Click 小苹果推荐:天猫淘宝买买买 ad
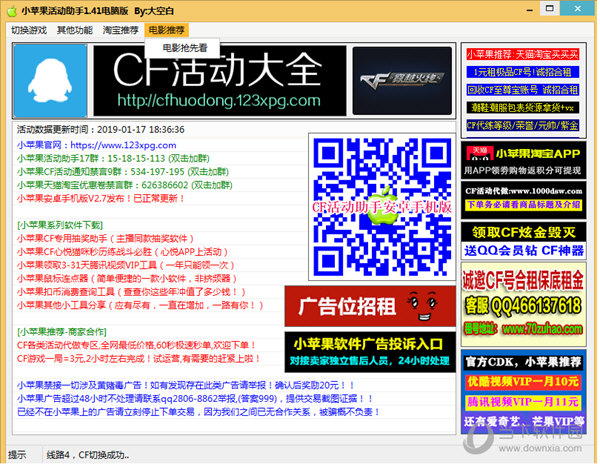Viewport: 600px width, 470px height. point(522,54)
